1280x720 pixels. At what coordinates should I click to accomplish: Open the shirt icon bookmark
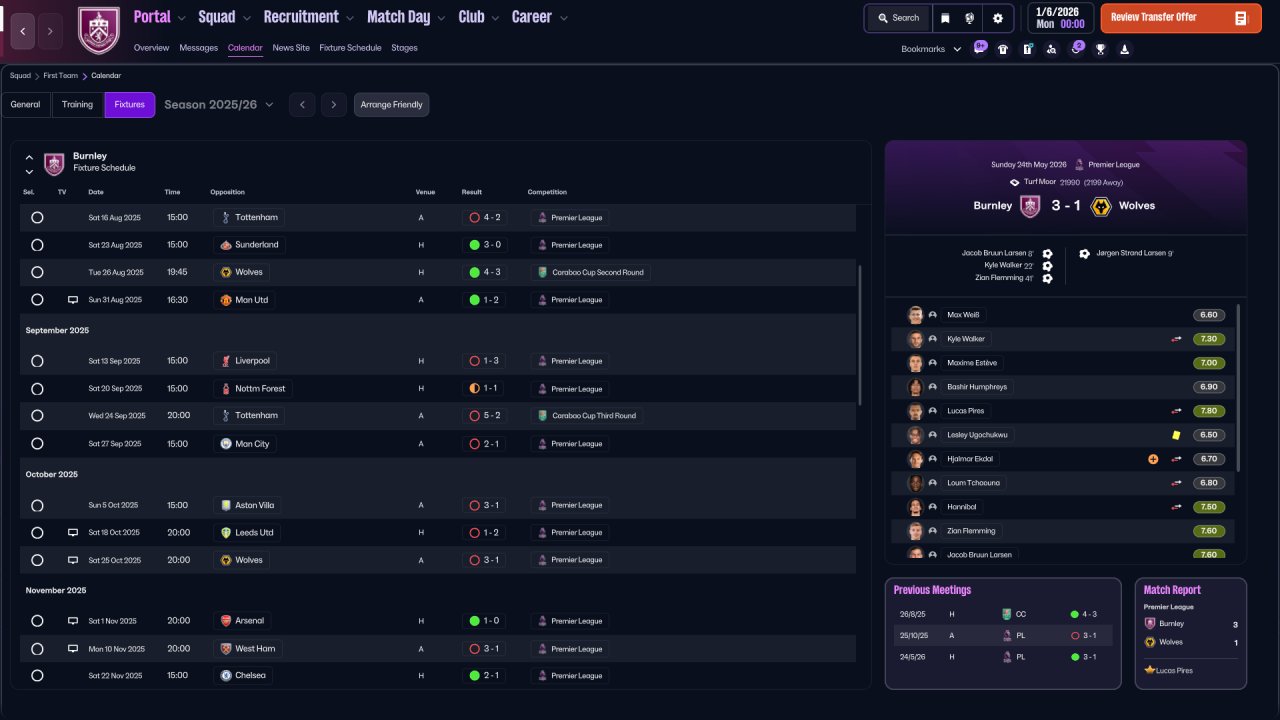coord(1003,49)
